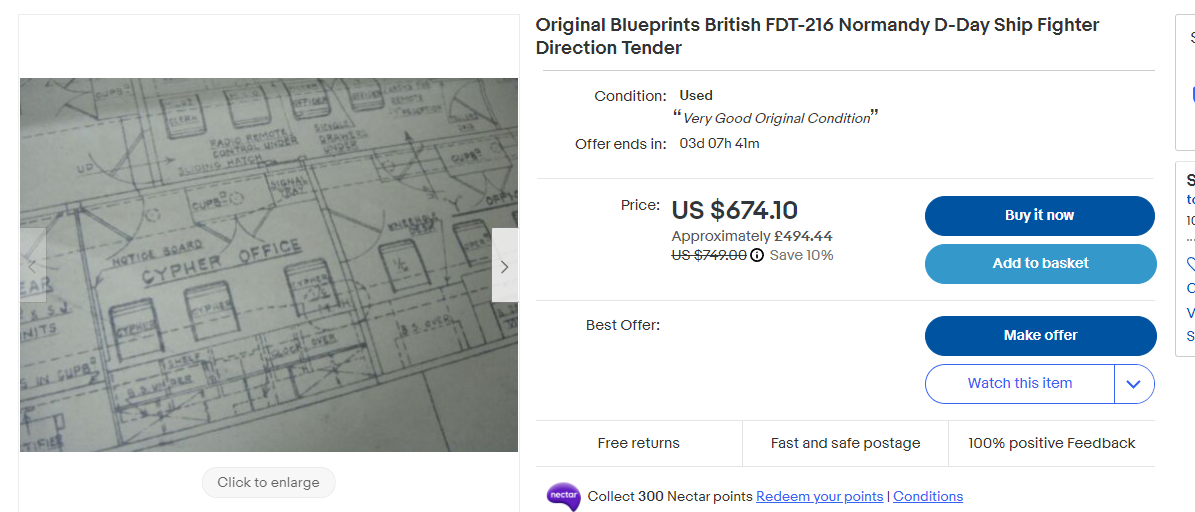The height and width of the screenshot is (512, 1195).
Task: Select the Free returns info
Action: 638,443
